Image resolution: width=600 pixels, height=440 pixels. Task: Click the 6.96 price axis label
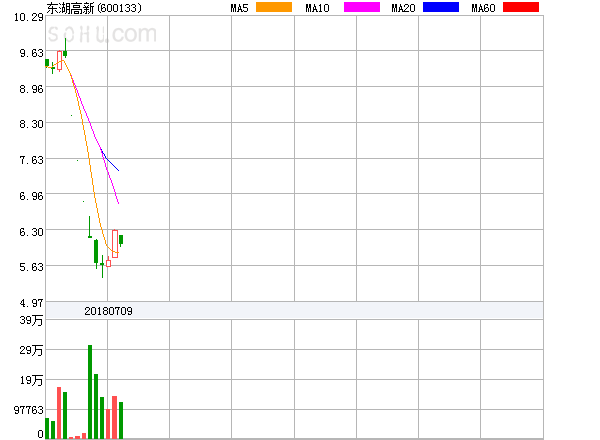click(x=31, y=196)
